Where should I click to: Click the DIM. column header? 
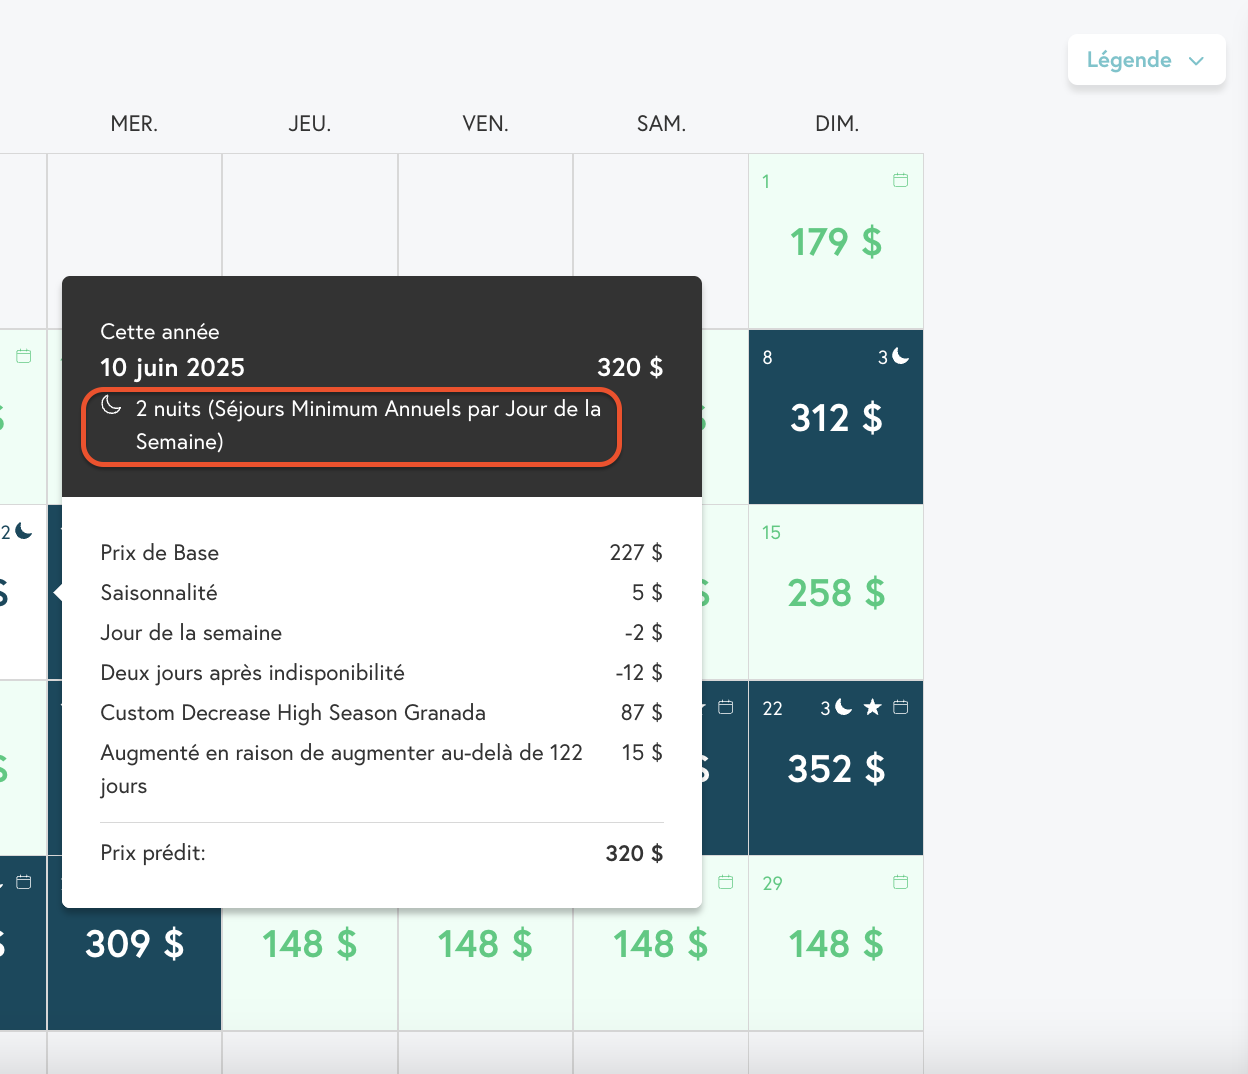click(837, 124)
